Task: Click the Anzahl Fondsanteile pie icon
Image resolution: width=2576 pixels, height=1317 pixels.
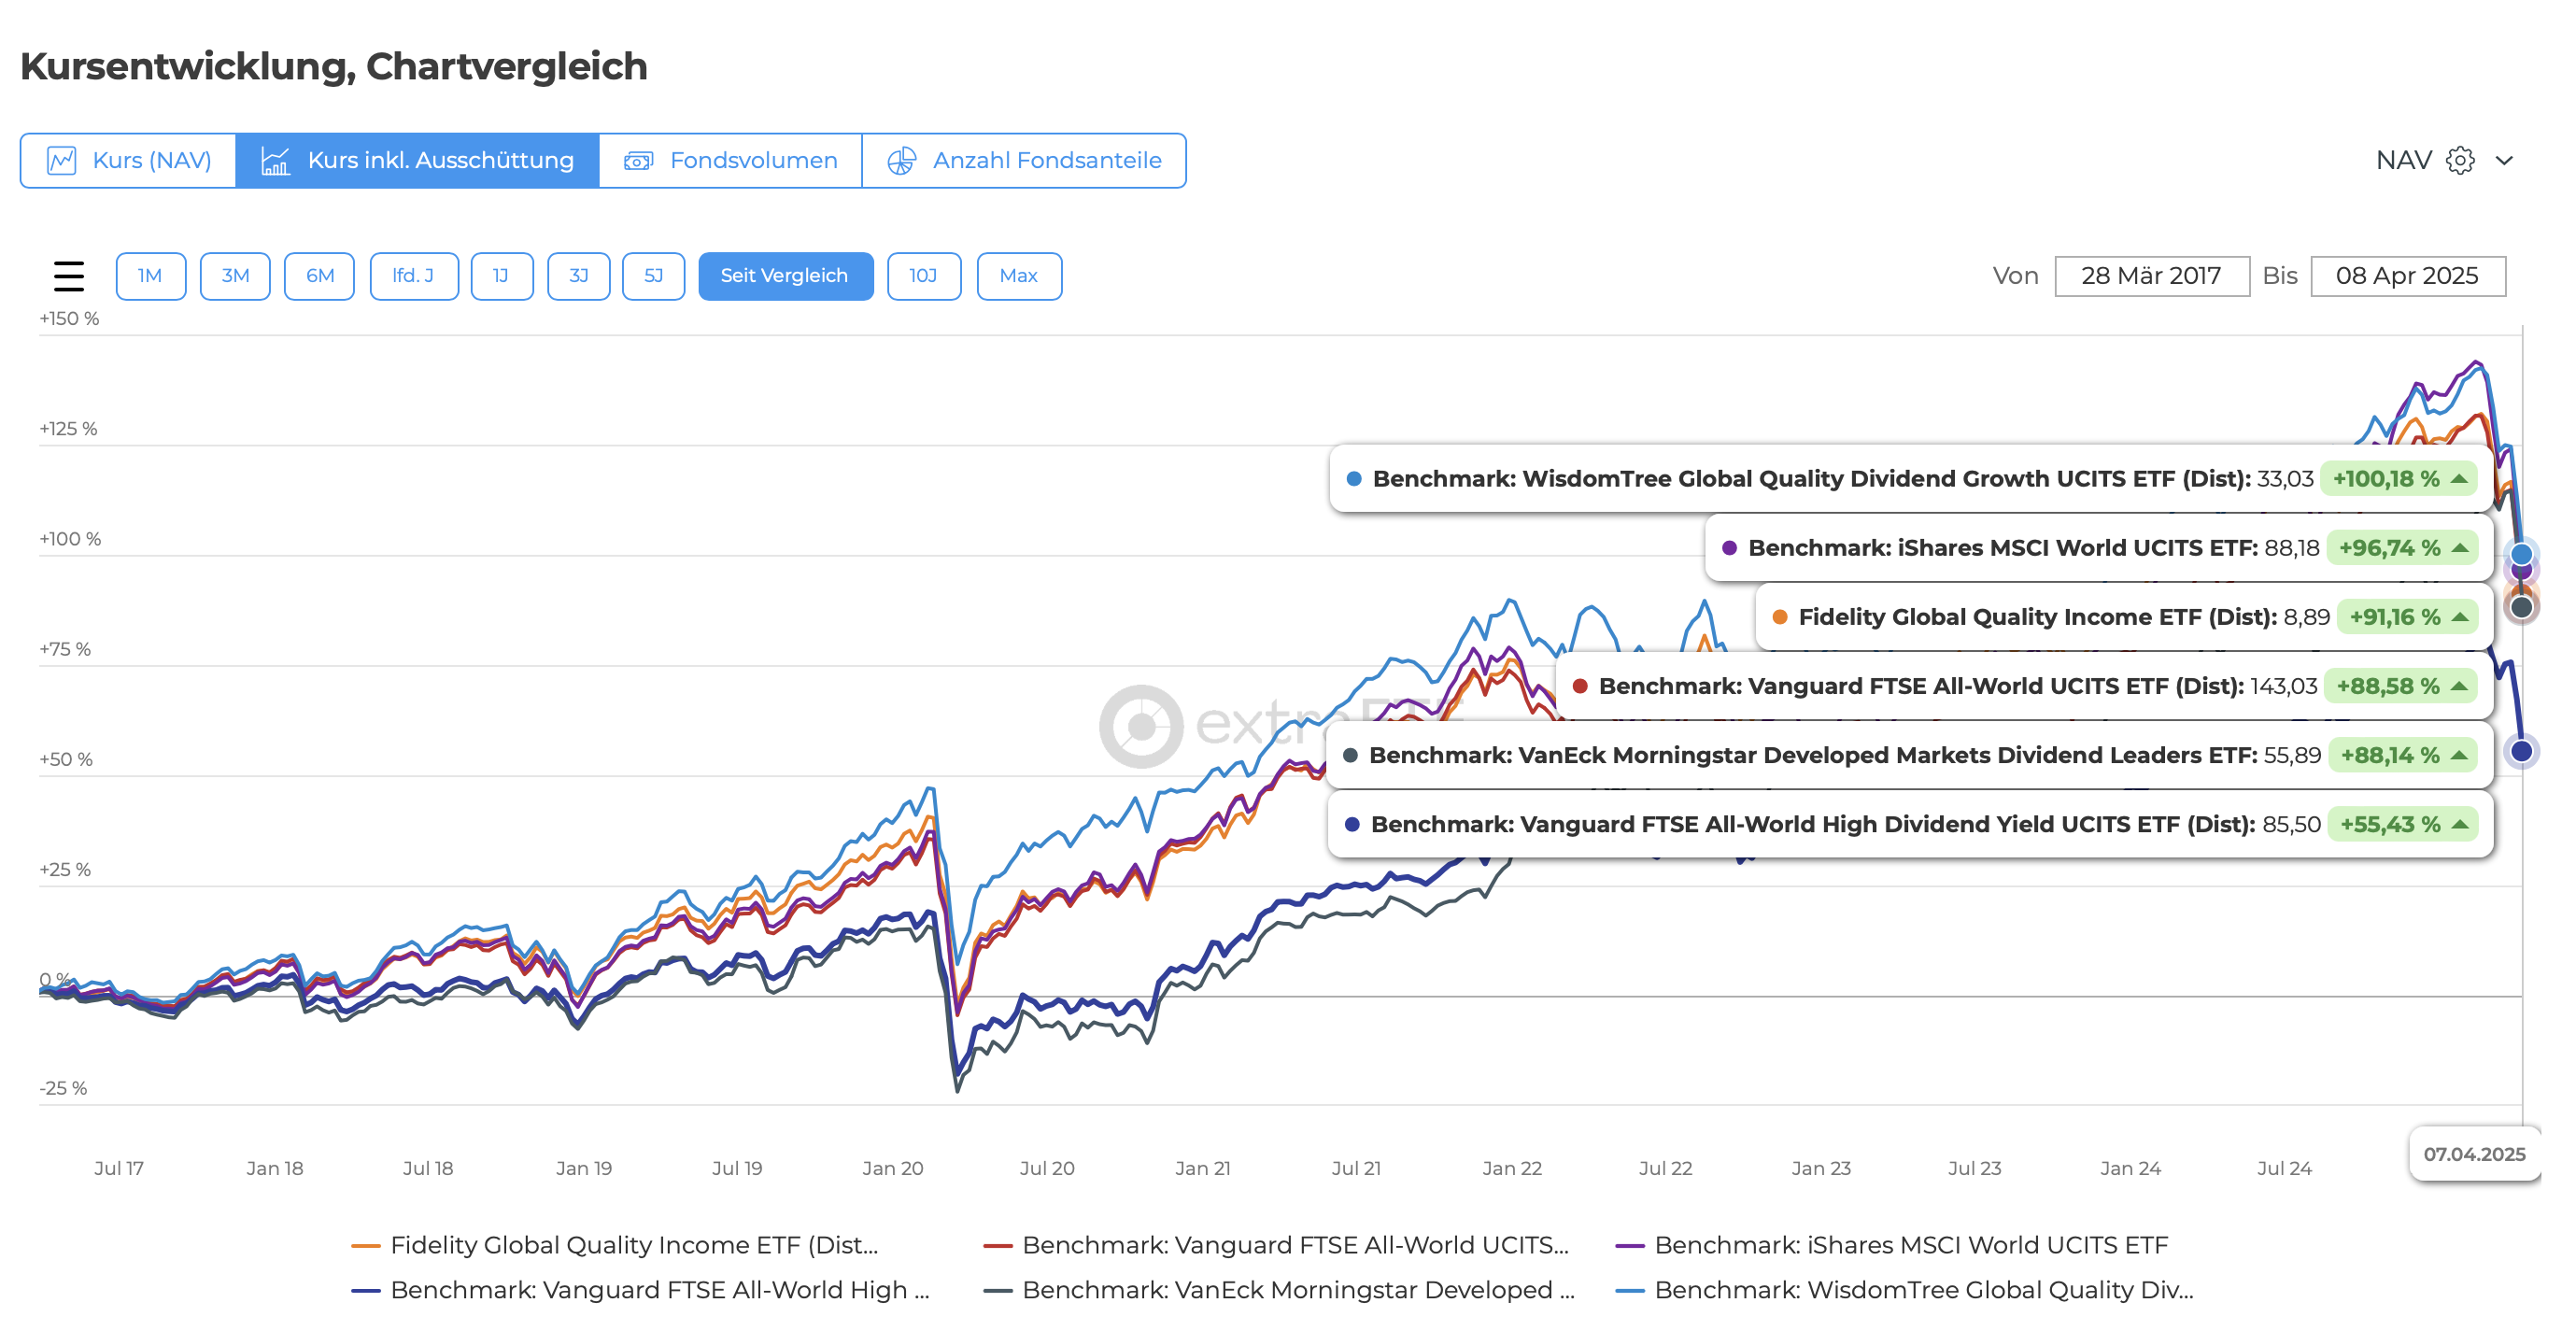Action: click(901, 160)
